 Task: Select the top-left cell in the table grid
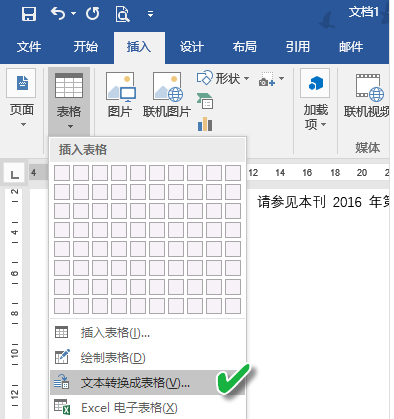[x=62, y=173]
